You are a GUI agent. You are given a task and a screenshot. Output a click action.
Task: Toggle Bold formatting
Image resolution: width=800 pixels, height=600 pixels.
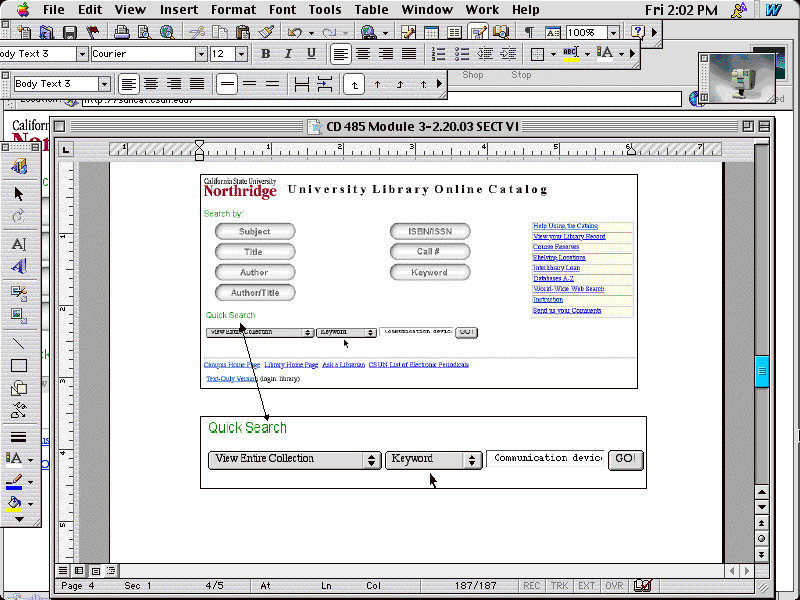click(265, 54)
